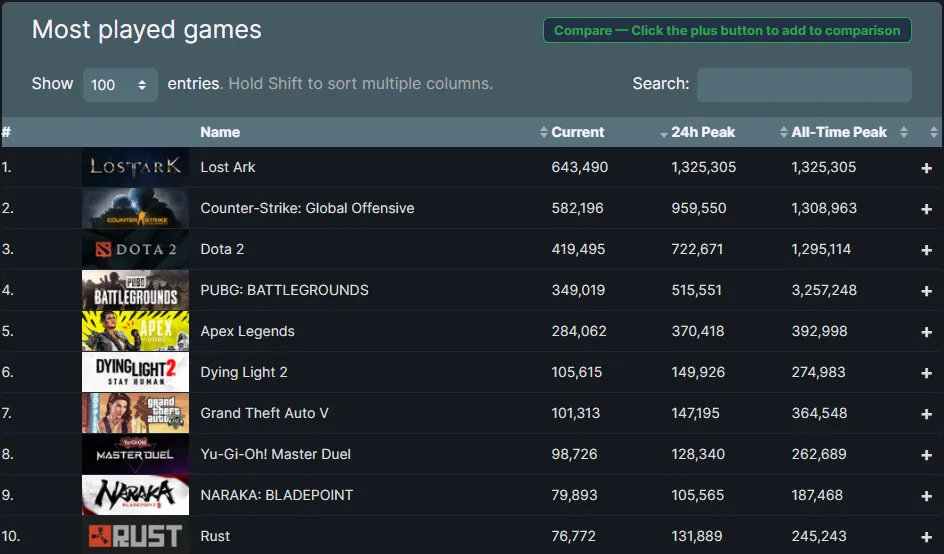Click the Most played games heading
Image resolution: width=944 pixels, height=554 pixels.
pyautogui.click(x=146, y=30)
